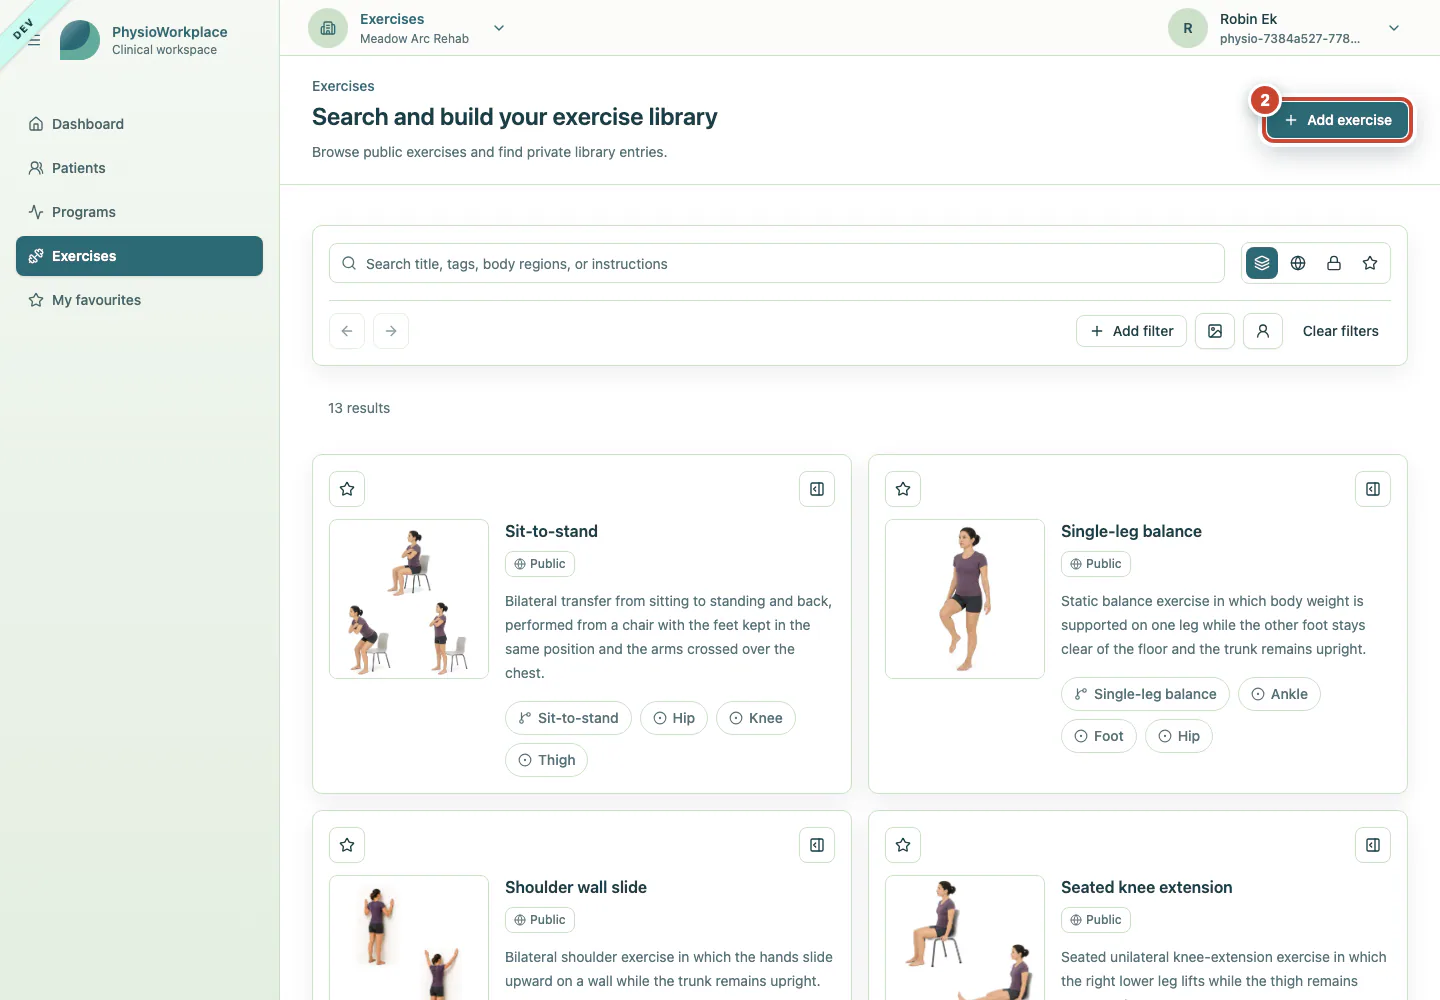Navigate to Programs in the sidebar
The width and height of the screenshot is (1440, 1000).
tap(139, 212)
